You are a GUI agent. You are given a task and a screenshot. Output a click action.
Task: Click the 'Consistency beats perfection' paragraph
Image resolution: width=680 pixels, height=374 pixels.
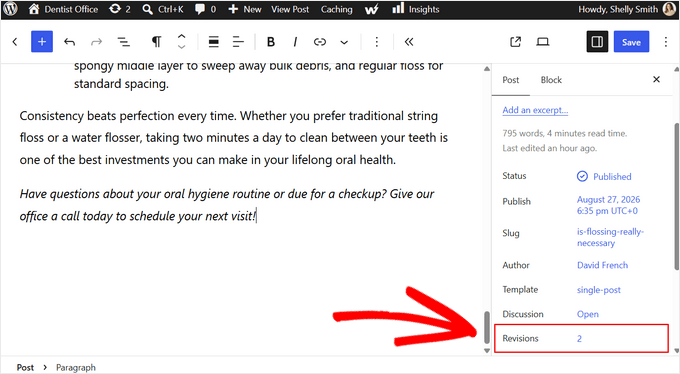(x=234, y=138)
